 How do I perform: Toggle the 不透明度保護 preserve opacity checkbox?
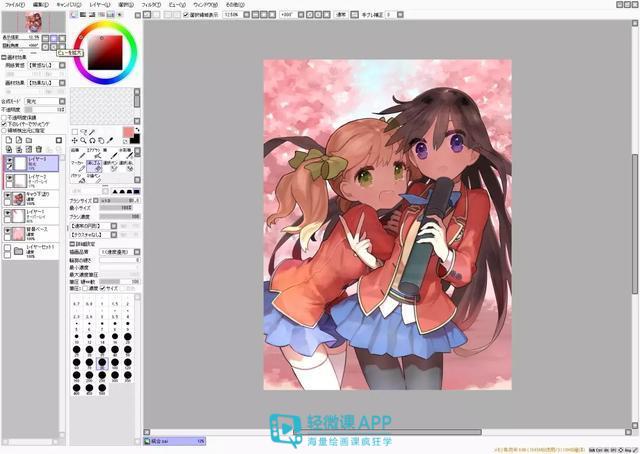click(4, 117)
